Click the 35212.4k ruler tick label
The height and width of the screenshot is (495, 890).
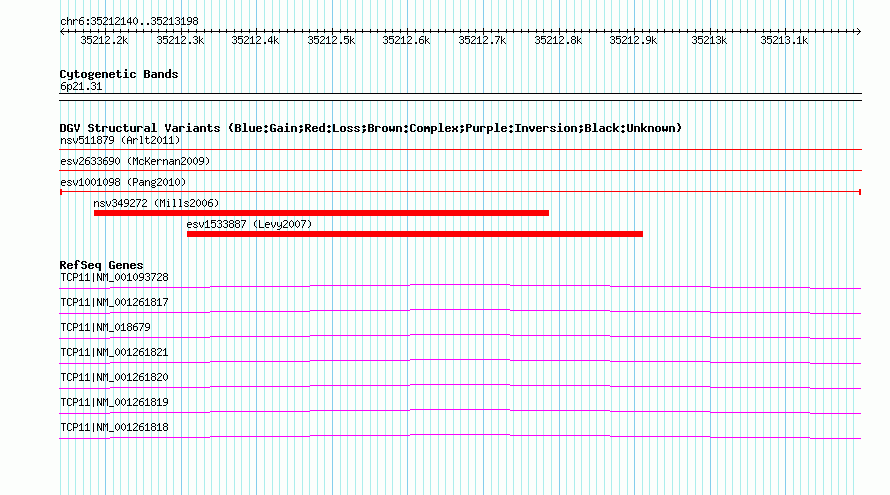(255, 40)
